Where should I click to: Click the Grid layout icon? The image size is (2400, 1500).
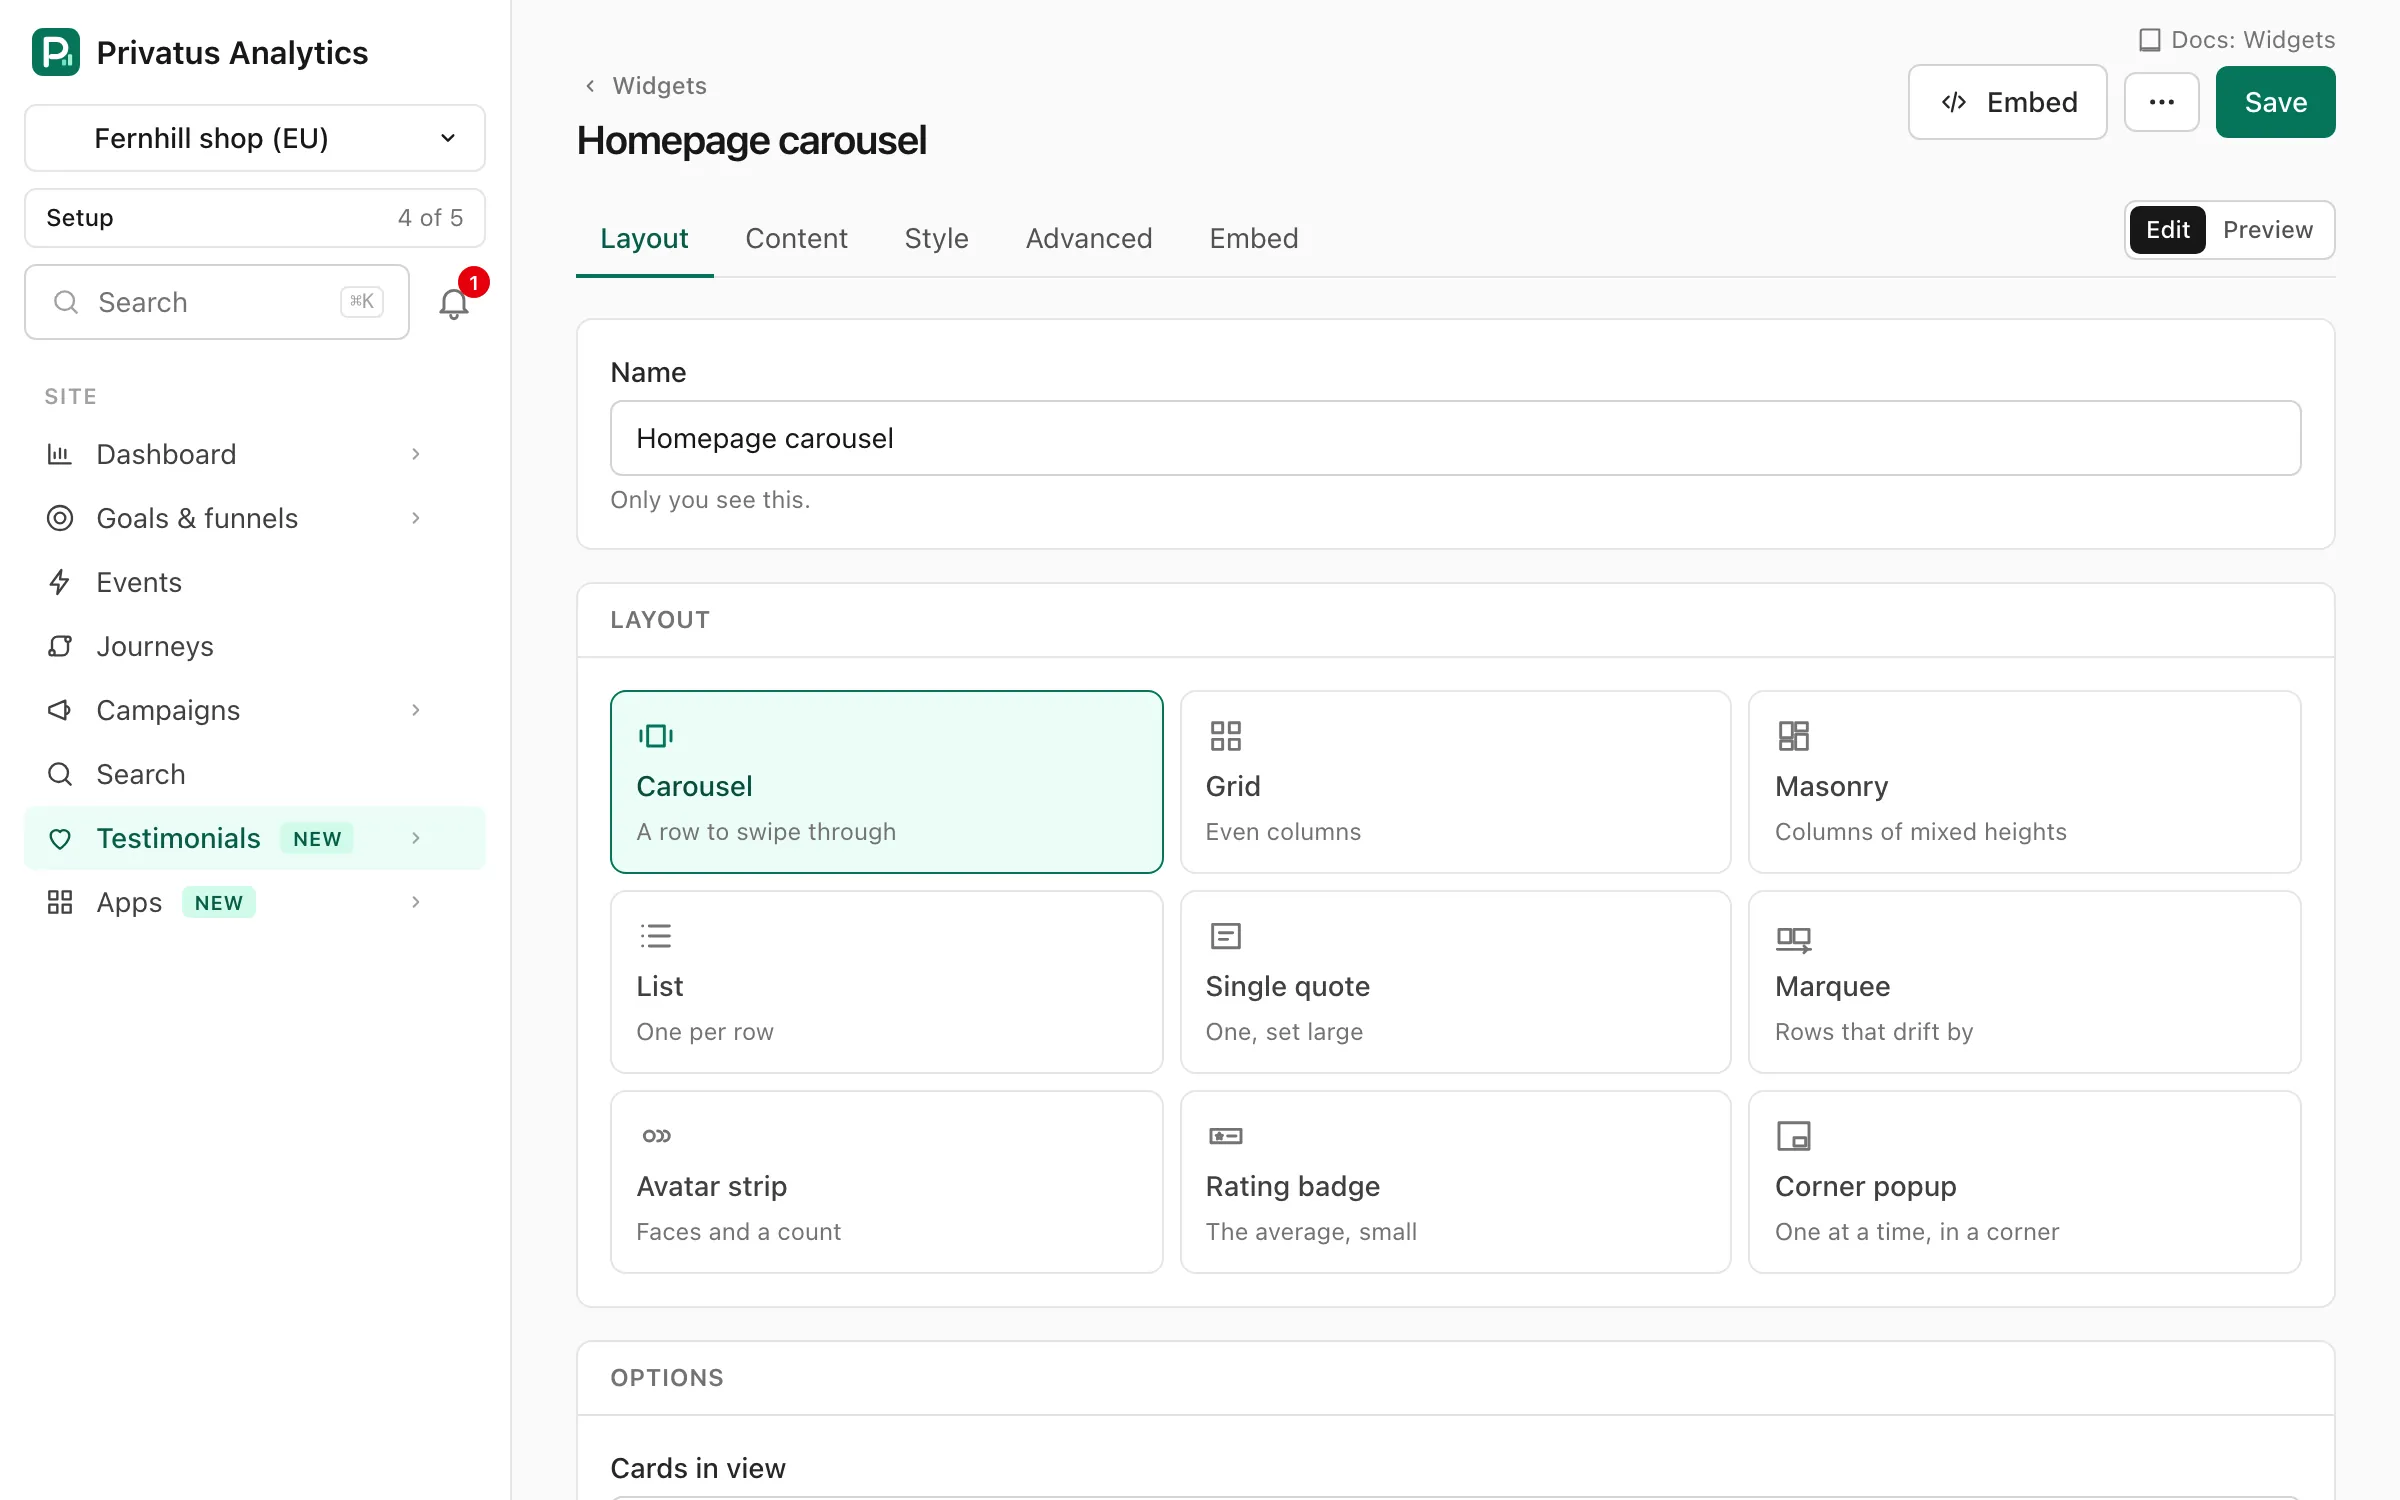coord(1225,736)
